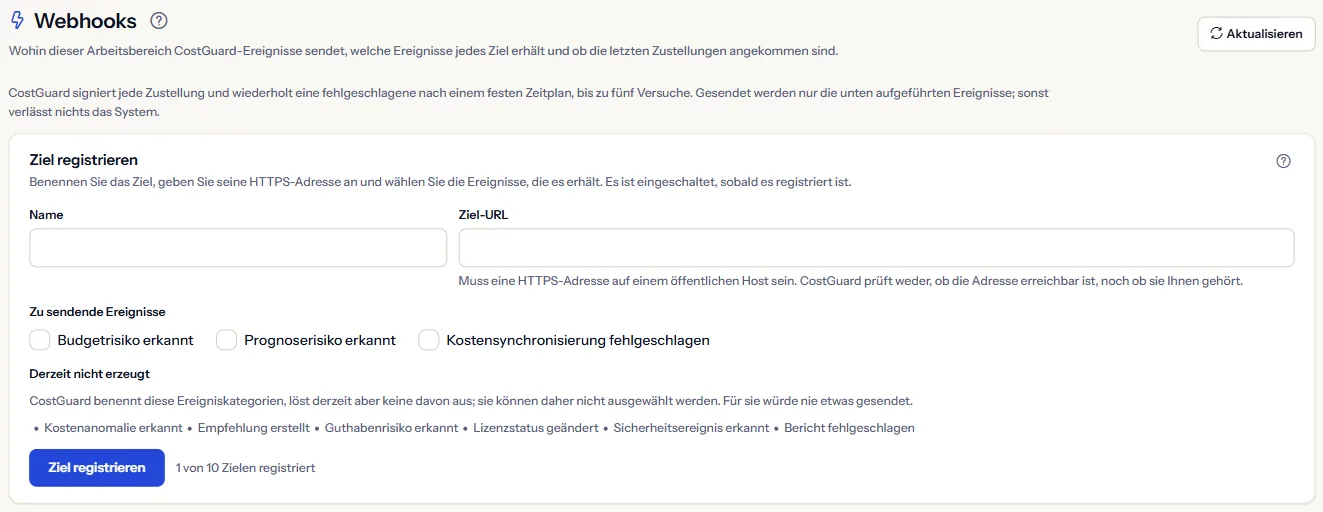Click the HTTPS-Adresse hint below Ziel-URL
Viewport: 1323px width, 512px height.
[850, 281]
